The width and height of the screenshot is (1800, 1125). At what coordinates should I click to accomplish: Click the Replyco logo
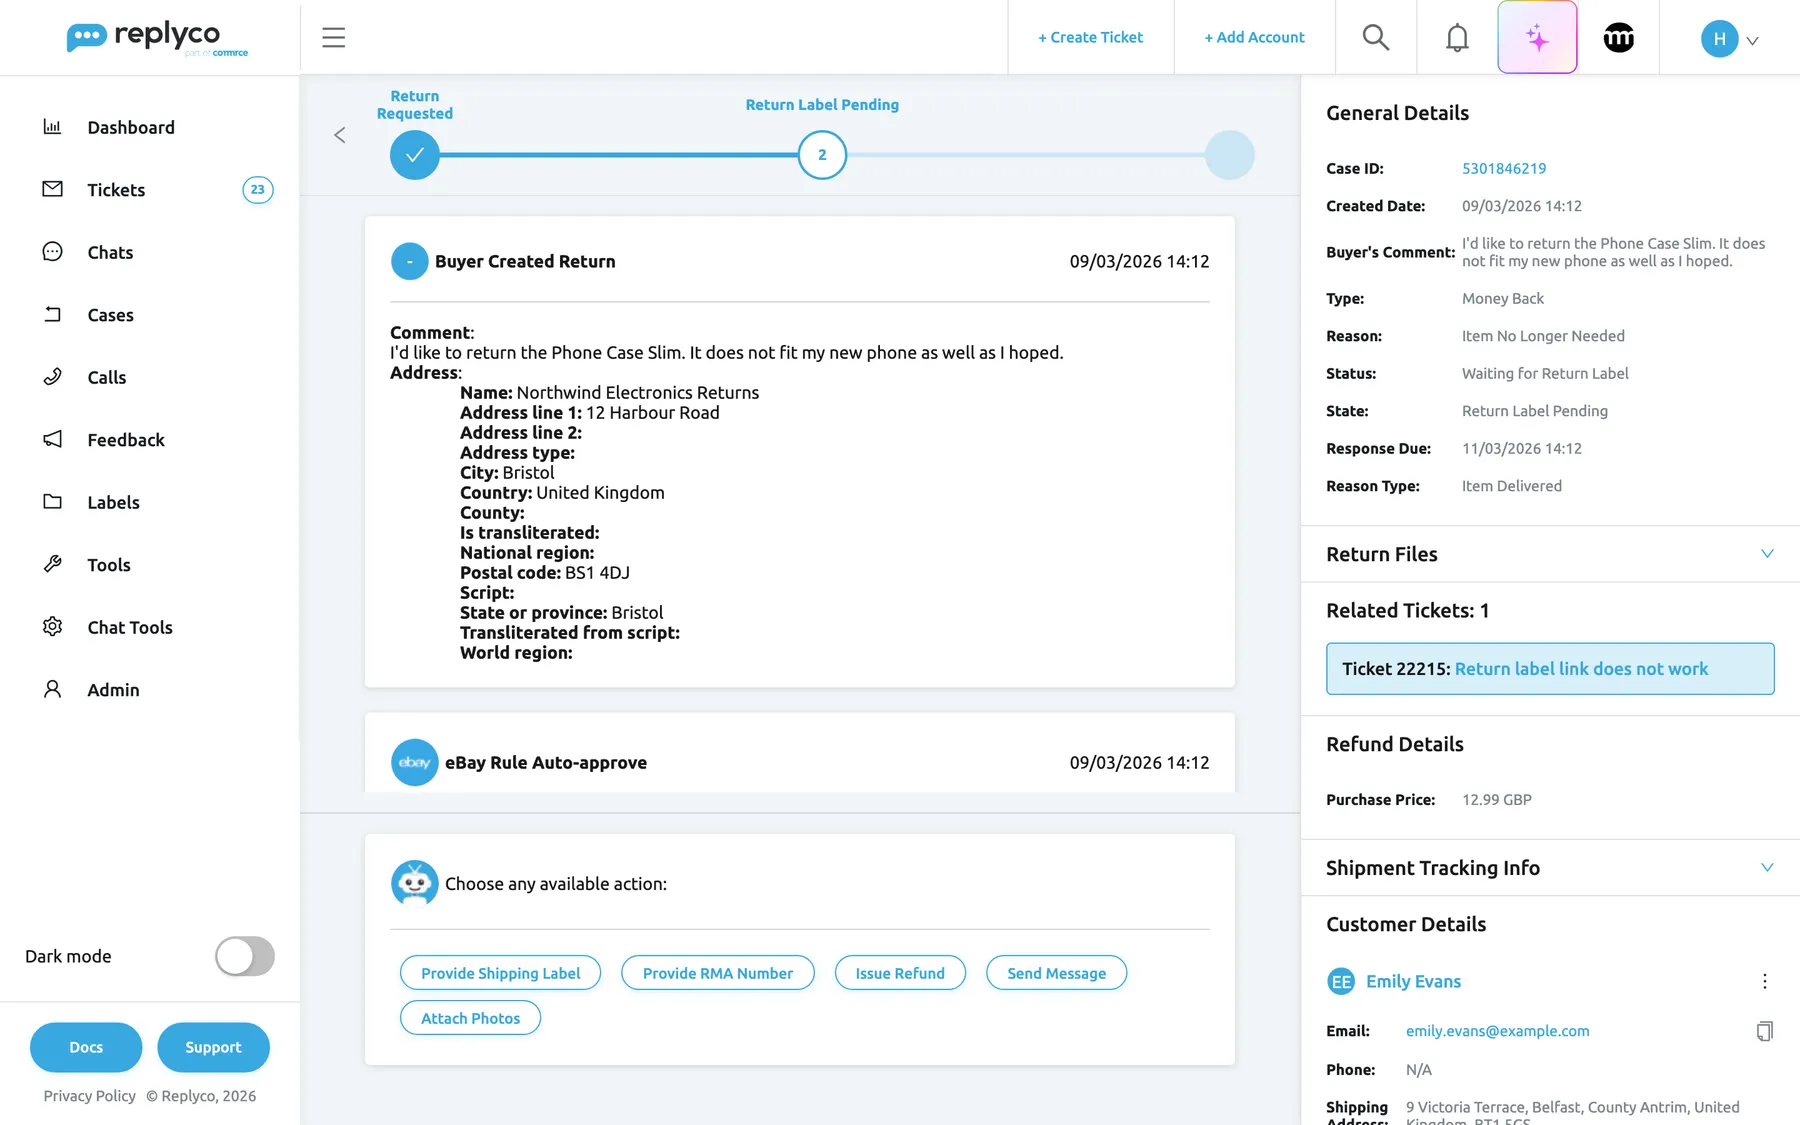tap(157, 38)
